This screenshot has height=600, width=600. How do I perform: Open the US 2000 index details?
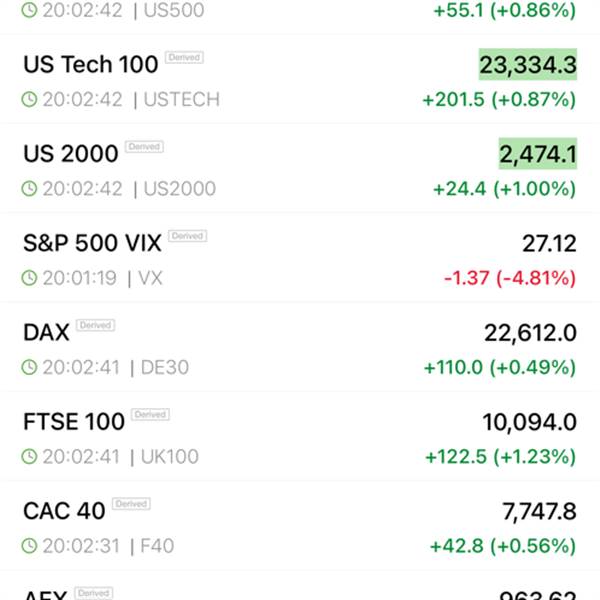pos(70,153)
